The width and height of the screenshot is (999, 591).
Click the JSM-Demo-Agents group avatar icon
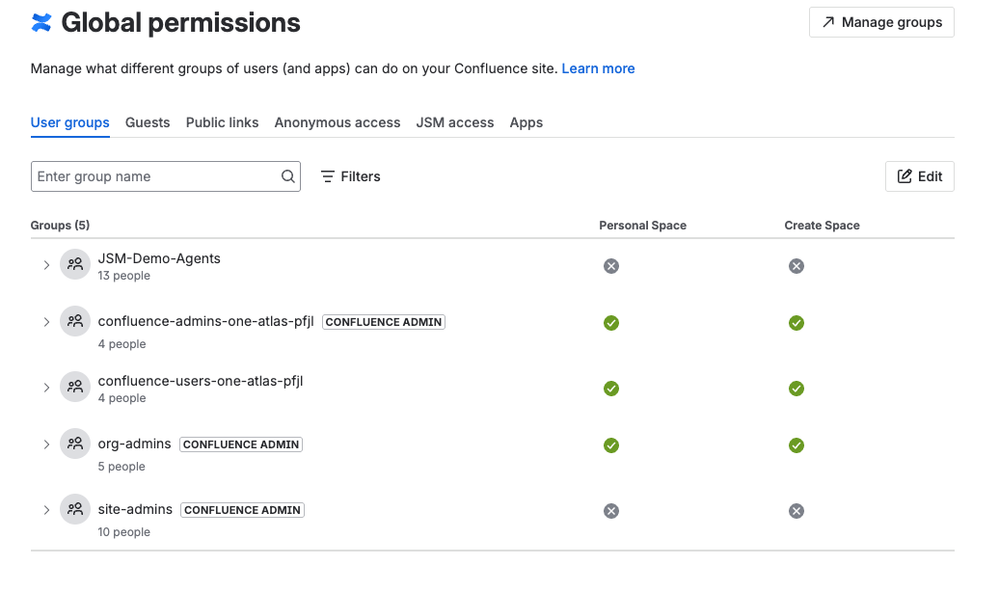75,264
